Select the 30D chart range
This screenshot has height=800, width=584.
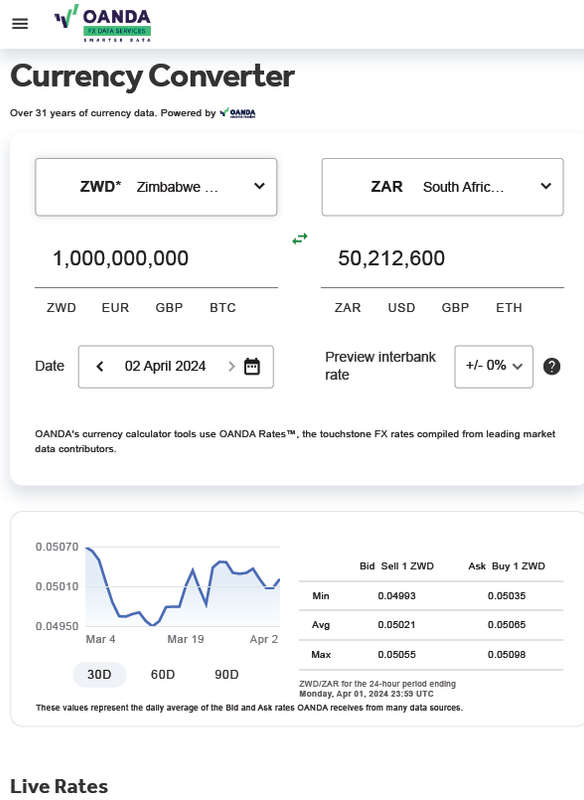(99, 674)
